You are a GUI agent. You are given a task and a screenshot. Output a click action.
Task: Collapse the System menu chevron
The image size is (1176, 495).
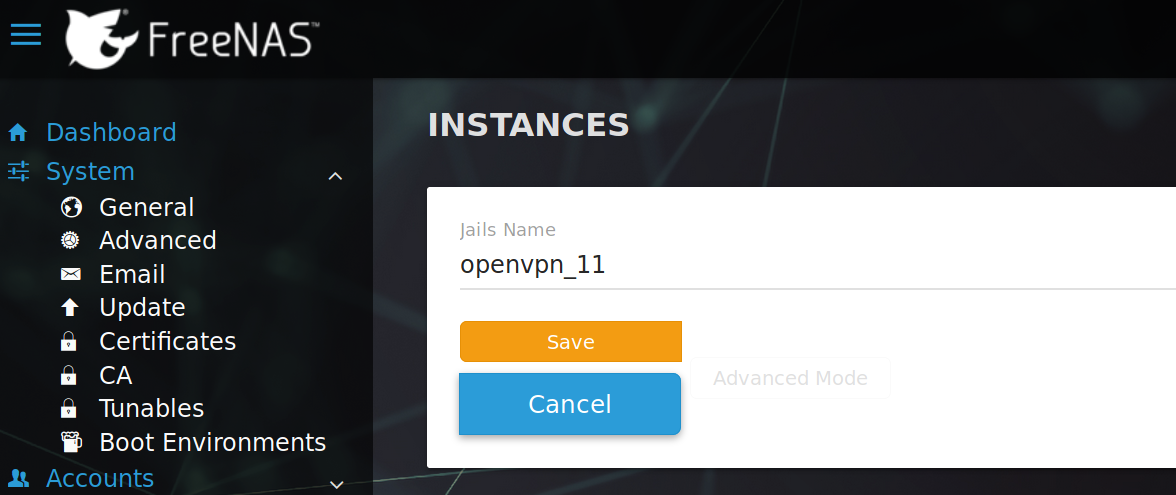(x=336, y=176)
